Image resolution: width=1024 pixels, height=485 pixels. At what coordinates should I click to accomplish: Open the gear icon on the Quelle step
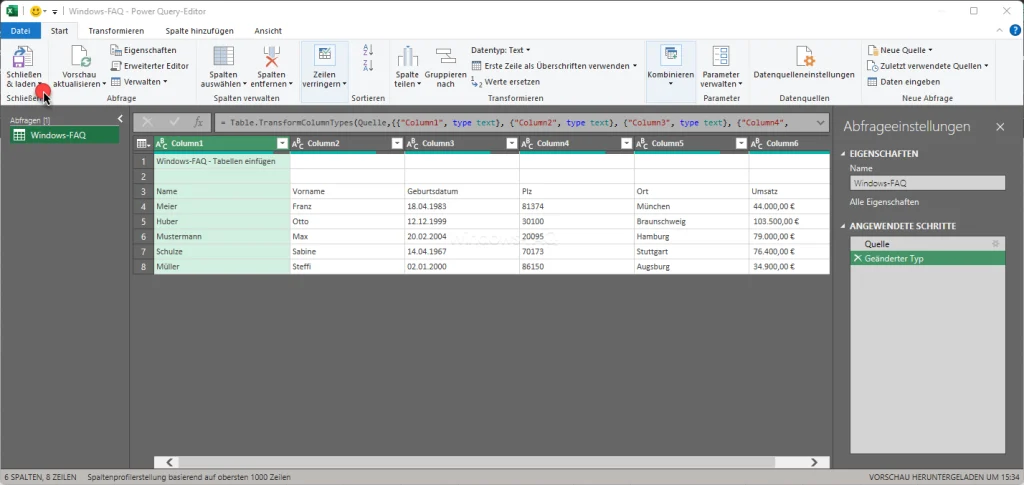coord(995,243)
